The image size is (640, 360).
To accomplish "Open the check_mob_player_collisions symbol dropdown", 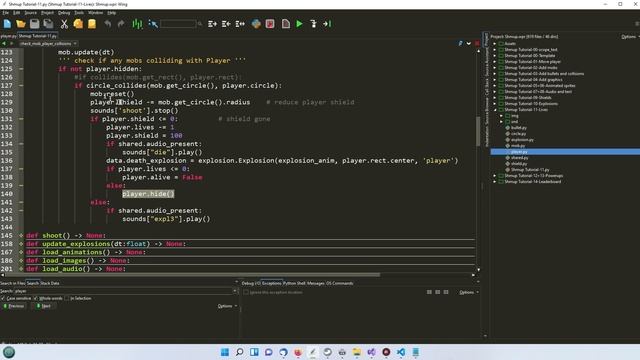I will point(48,43).
